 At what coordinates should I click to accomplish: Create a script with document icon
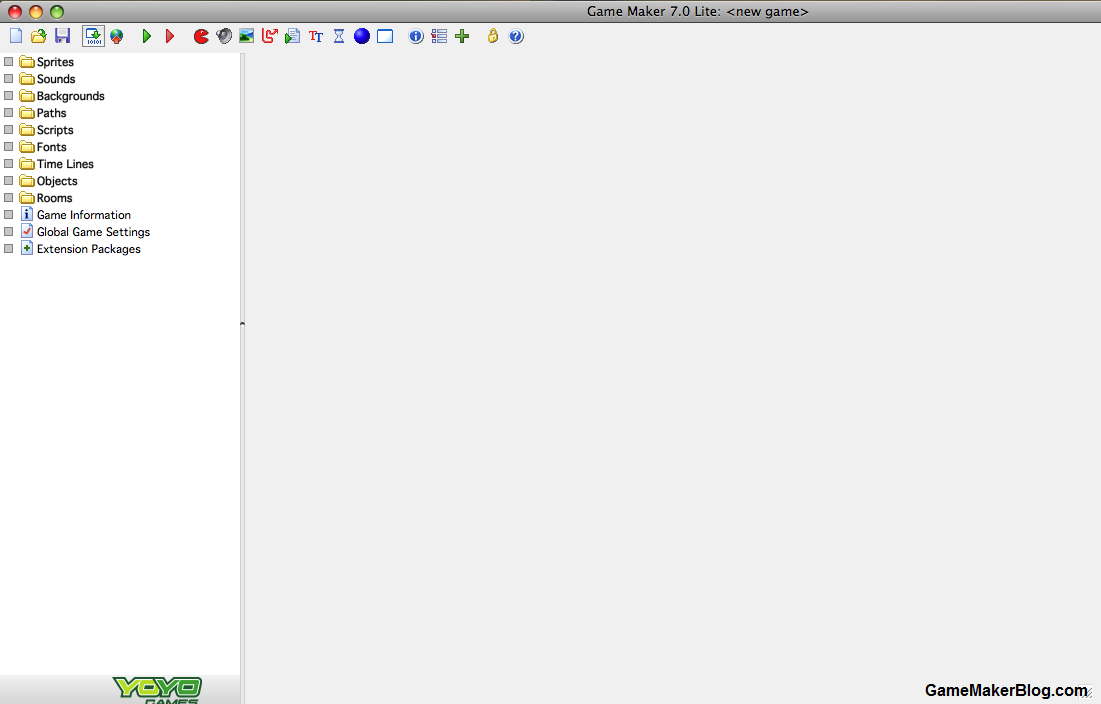pos(293,36)
